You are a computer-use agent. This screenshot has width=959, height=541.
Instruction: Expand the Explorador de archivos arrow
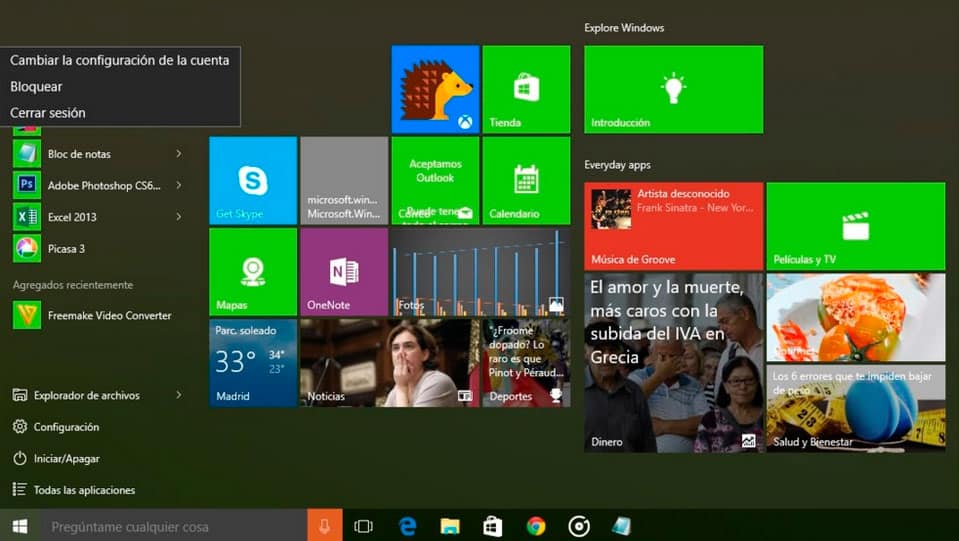[x=179, y=395]
